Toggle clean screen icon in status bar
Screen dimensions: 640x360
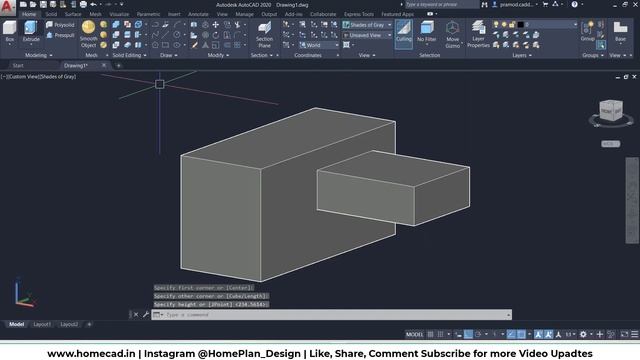[x=624, y=334]
